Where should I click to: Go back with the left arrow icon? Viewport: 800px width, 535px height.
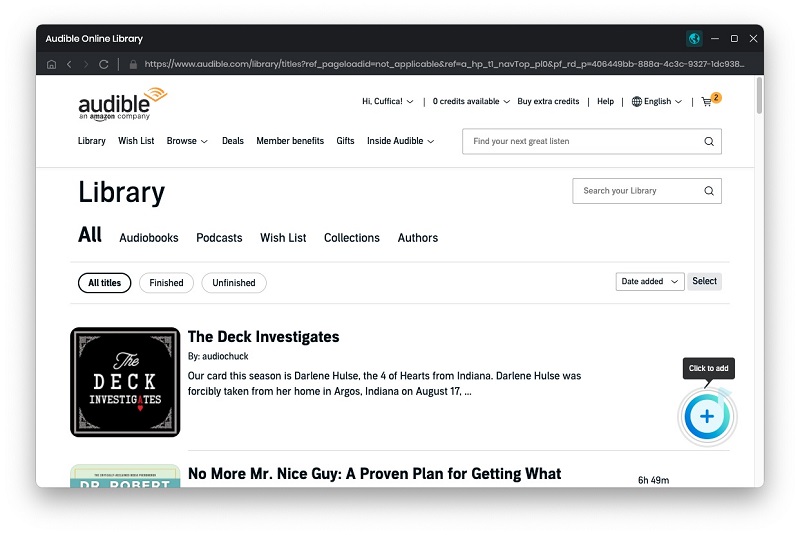69,64
